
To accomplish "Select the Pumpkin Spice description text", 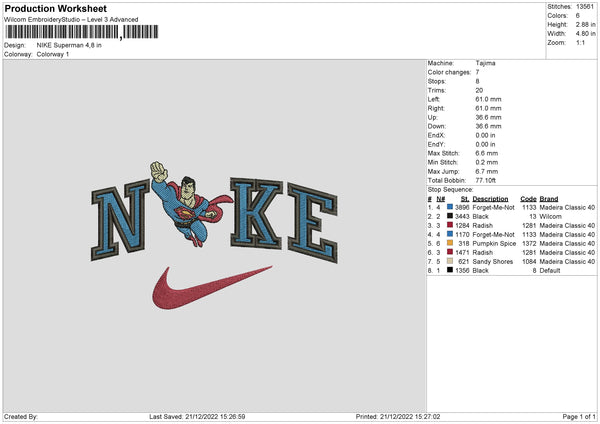I will 494,243.
